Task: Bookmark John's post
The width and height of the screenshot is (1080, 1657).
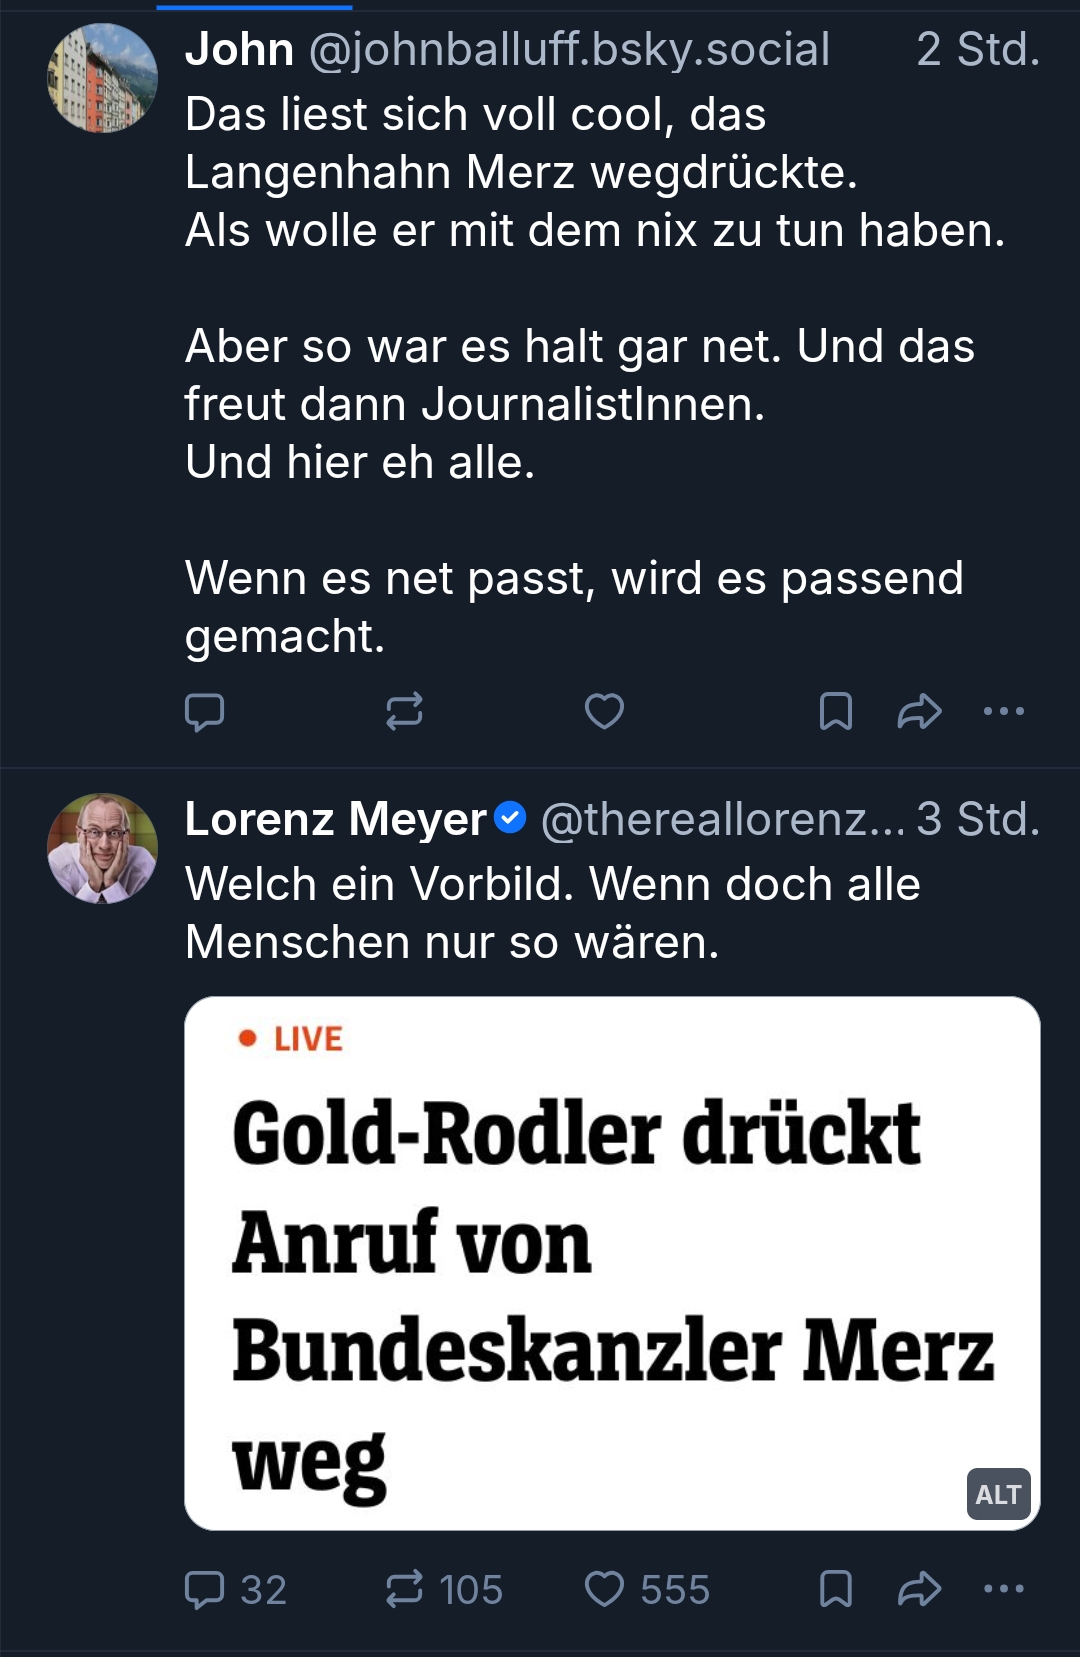Action: coord(836,712)
